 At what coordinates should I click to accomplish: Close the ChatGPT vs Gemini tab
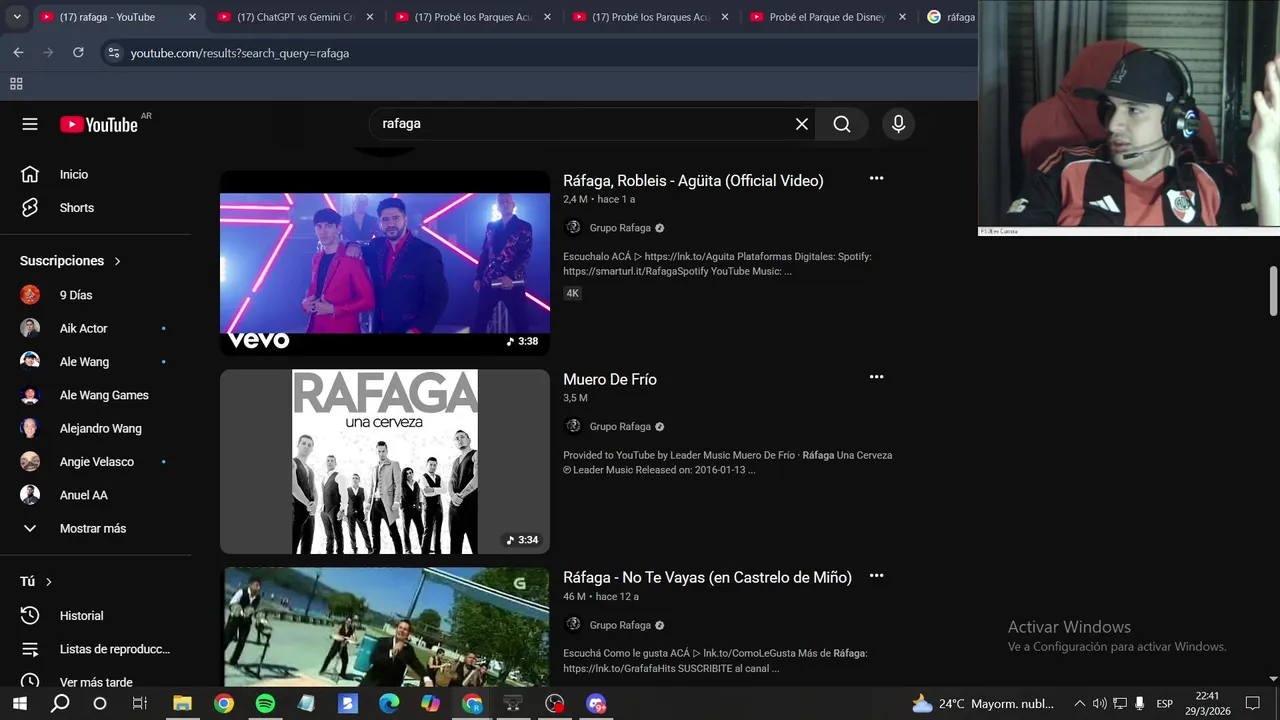coord(370,17)
